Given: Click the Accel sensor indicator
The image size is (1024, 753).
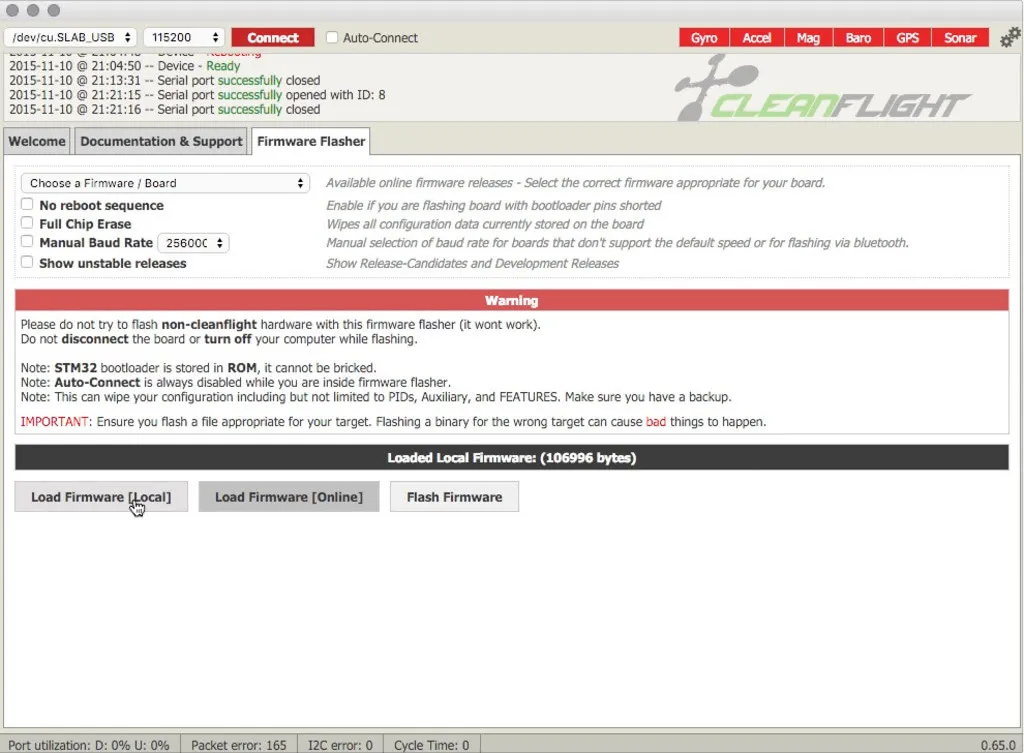Looking at the screenshot, I should [756, 38].
